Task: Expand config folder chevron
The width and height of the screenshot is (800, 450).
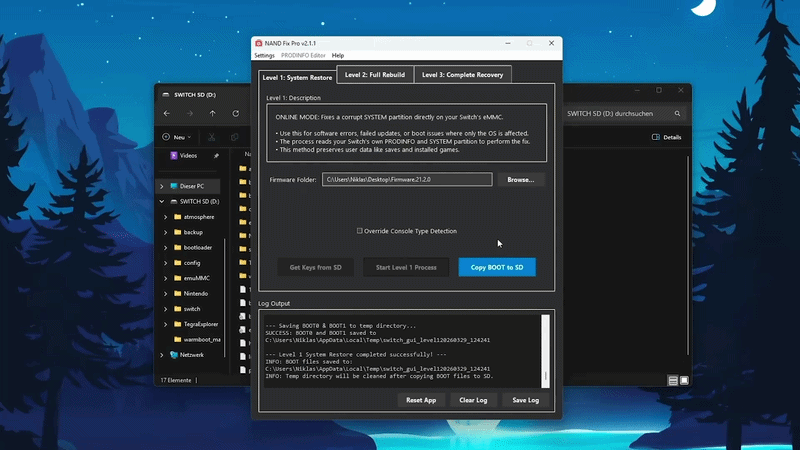Action: [x=165, y=263]
